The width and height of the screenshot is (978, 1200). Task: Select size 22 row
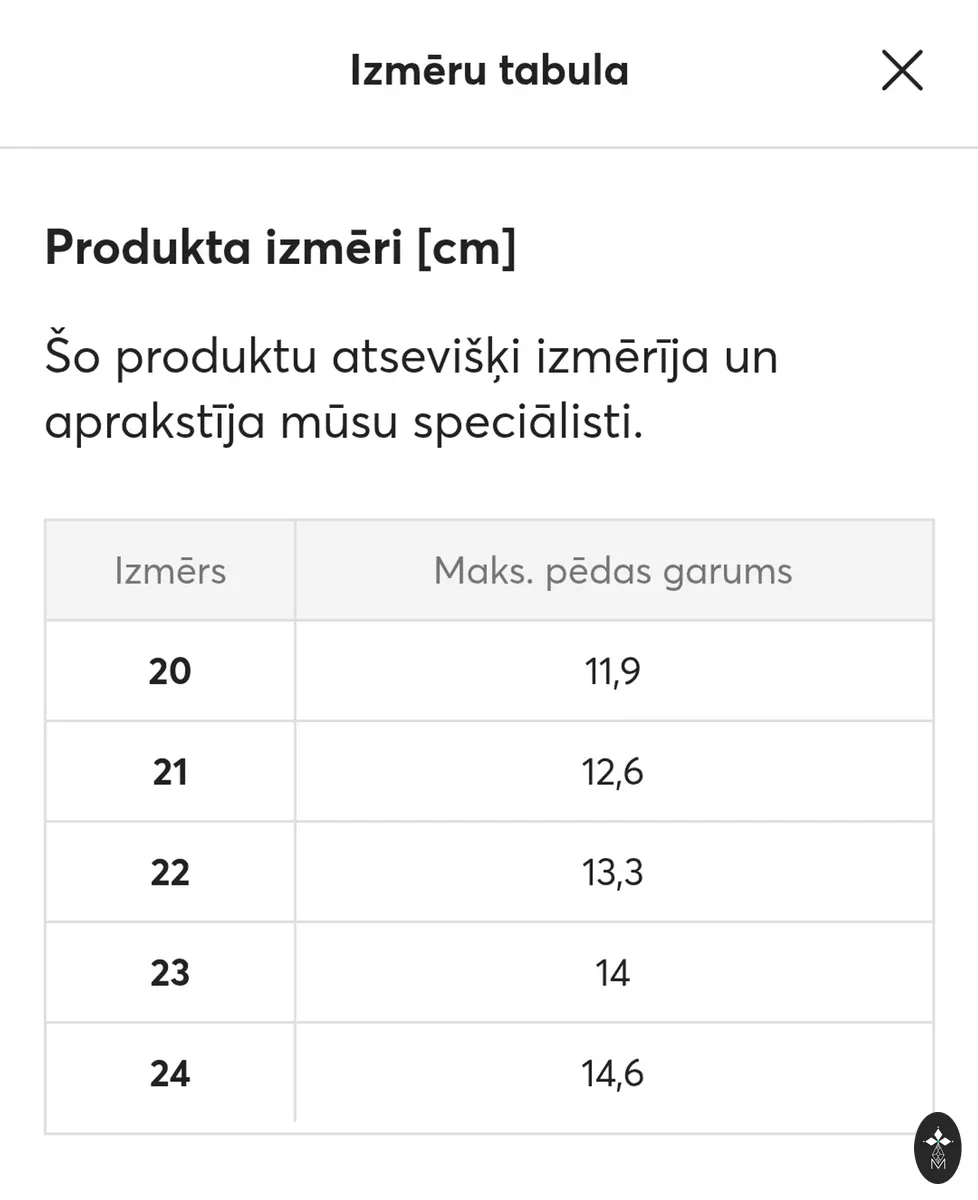[489, 873]
